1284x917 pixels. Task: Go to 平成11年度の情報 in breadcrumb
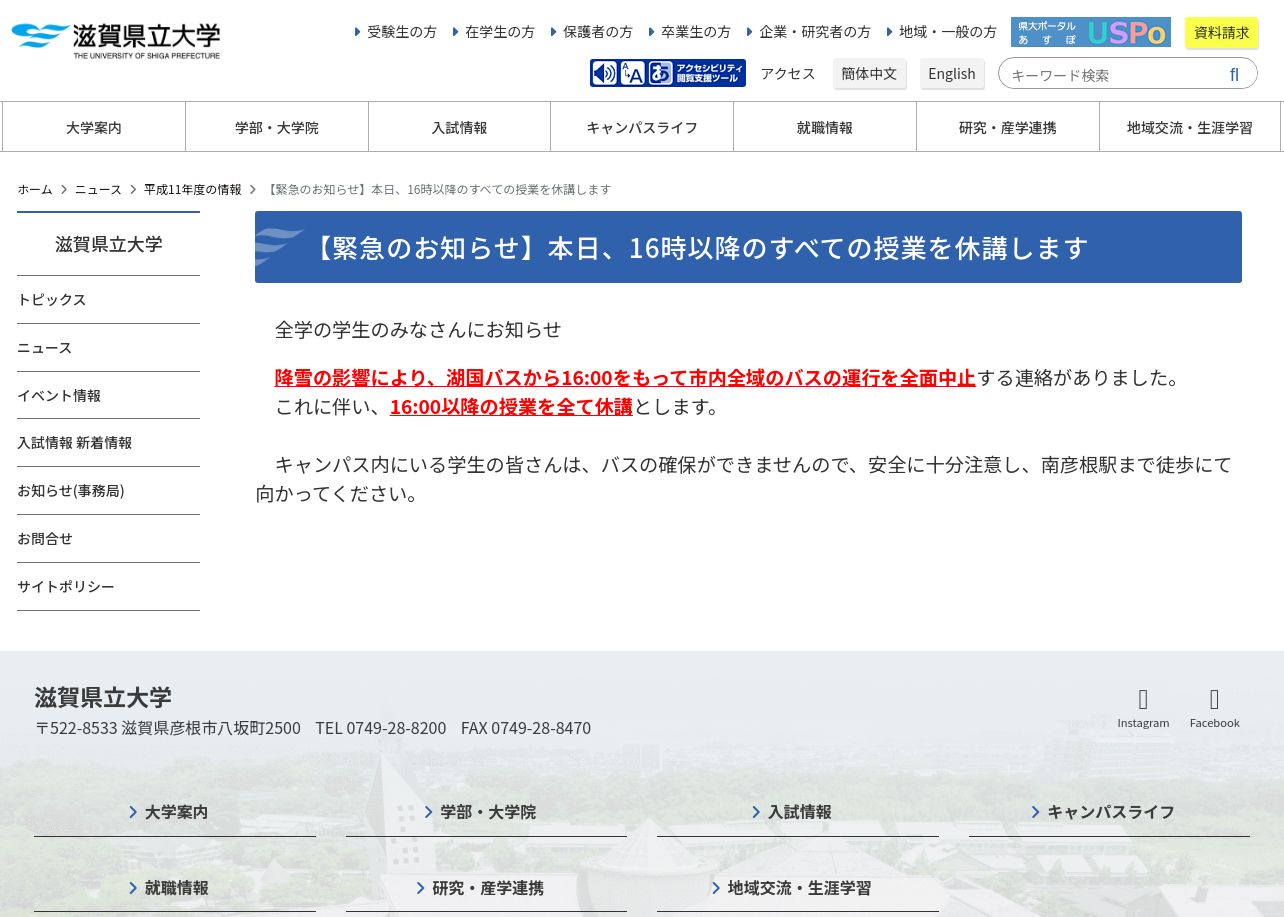(193, 189)
